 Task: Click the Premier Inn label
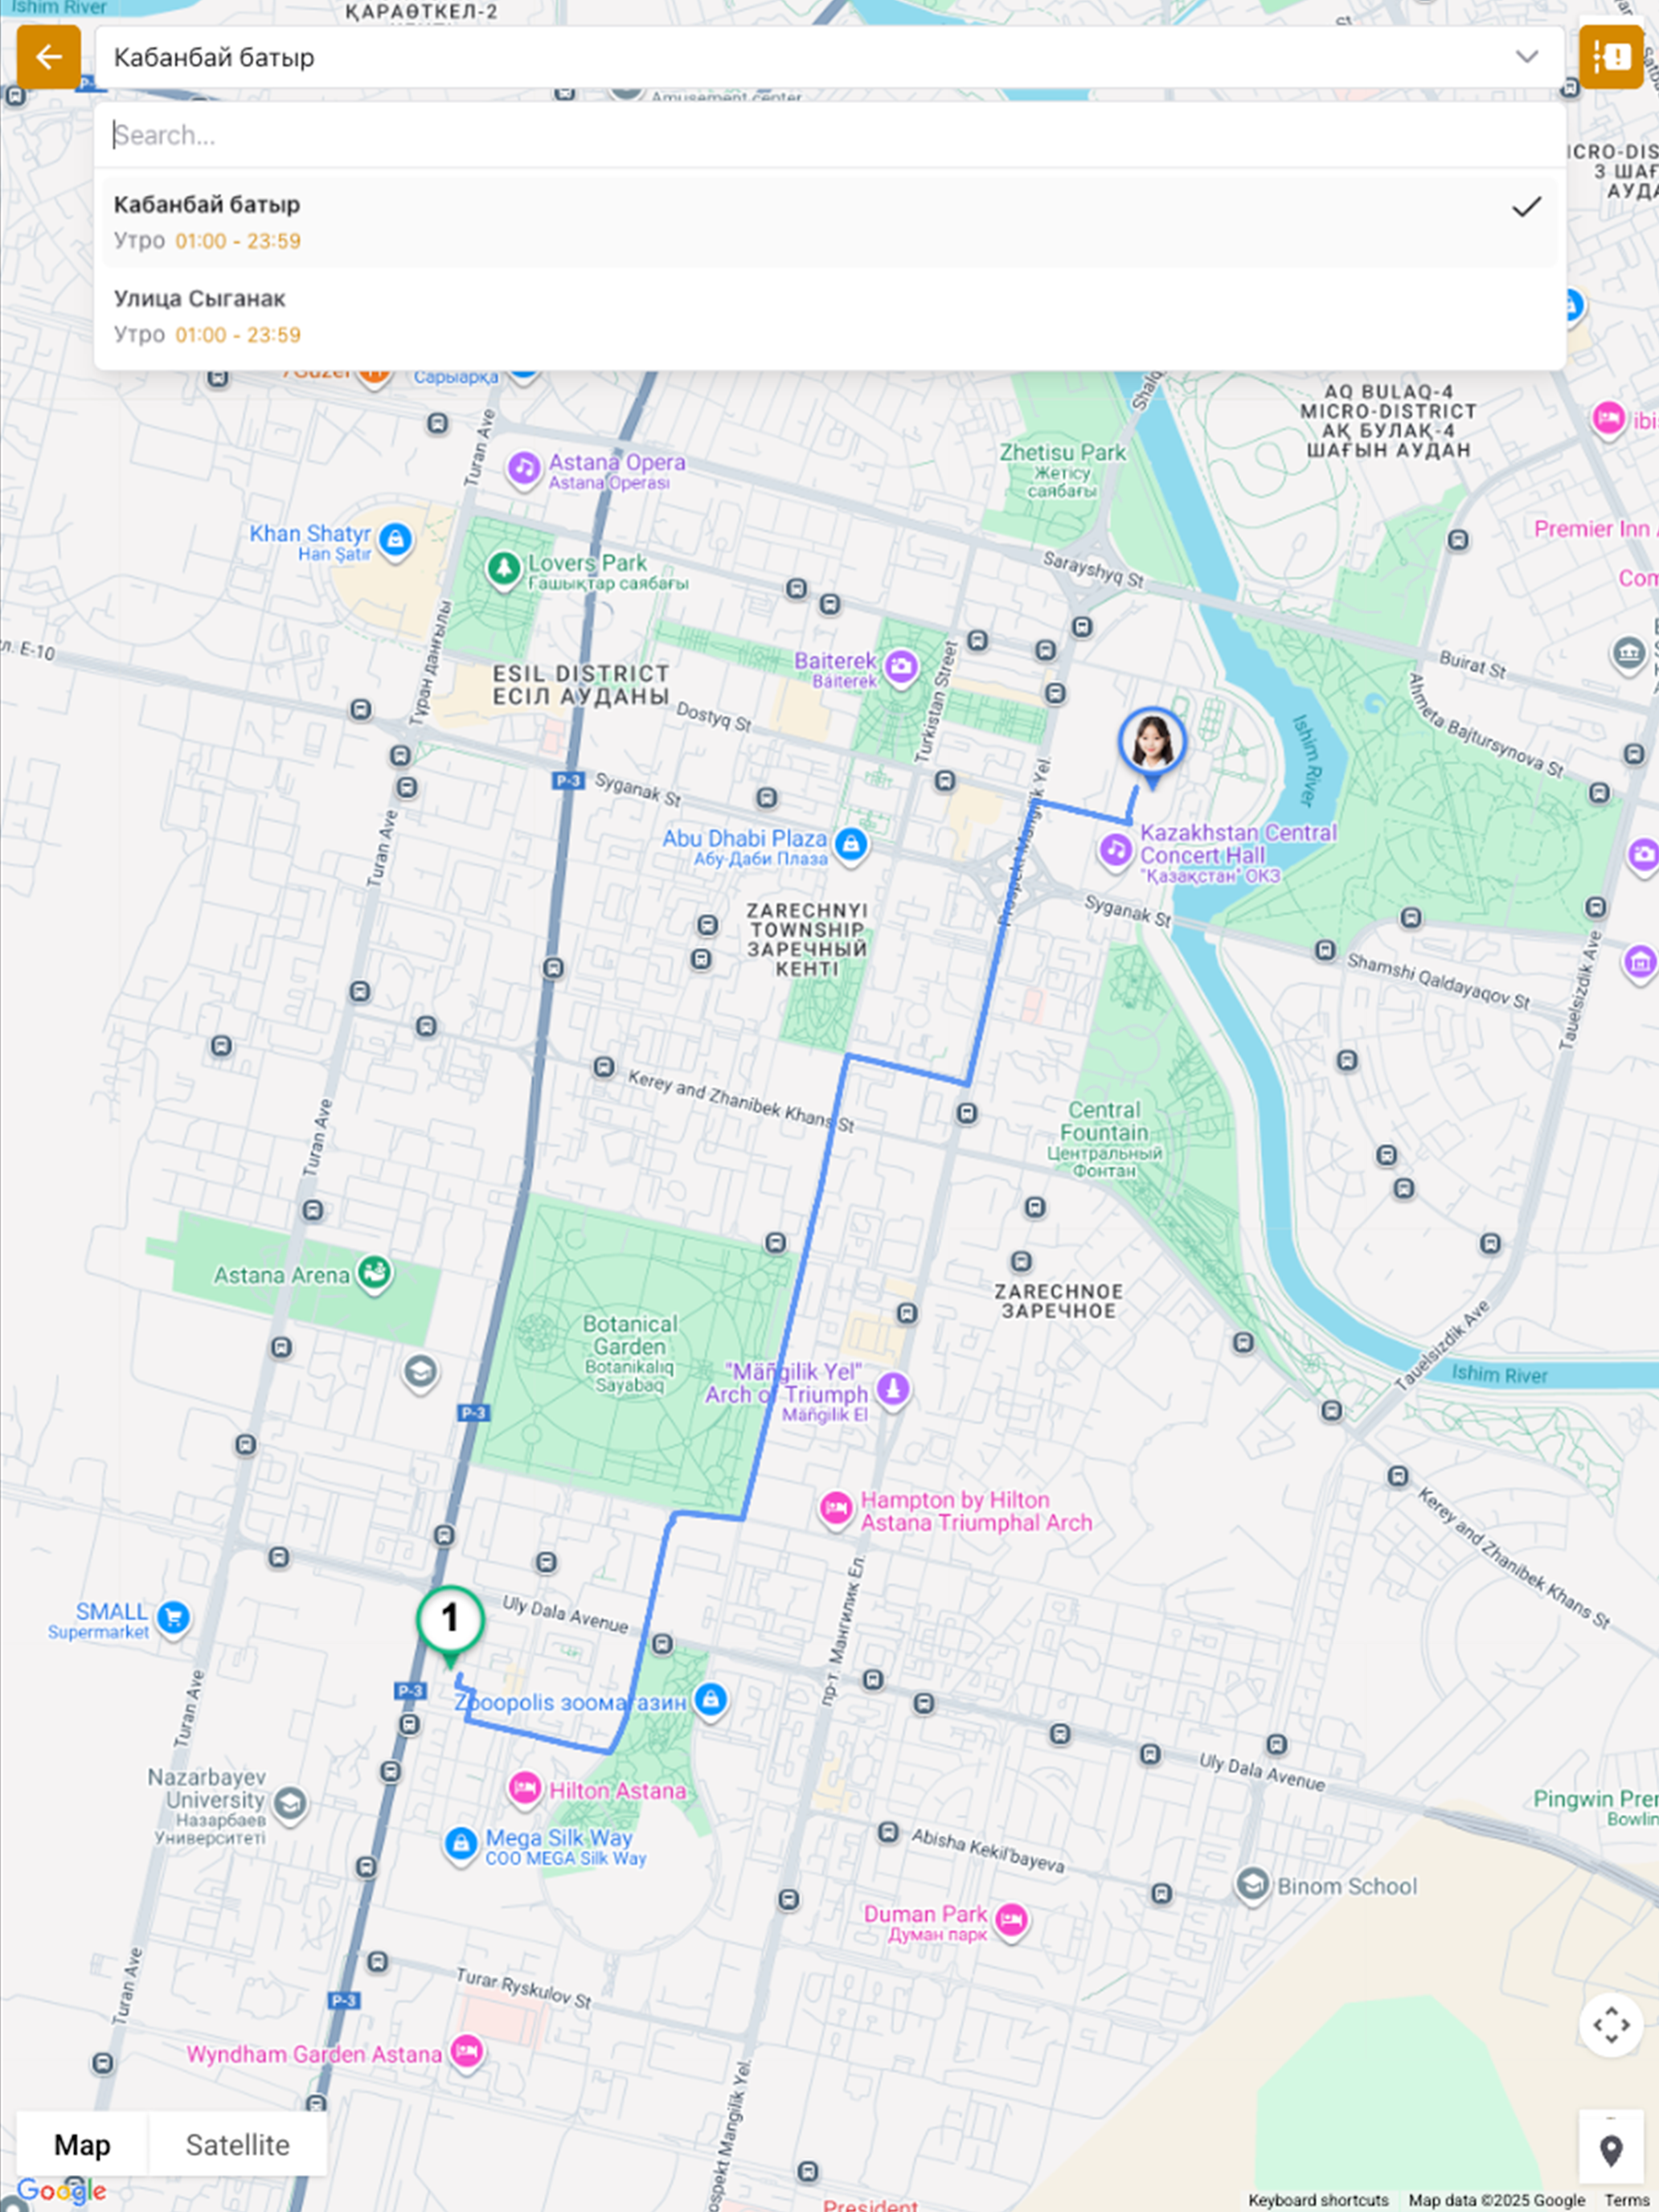(x=1594, y=529)
